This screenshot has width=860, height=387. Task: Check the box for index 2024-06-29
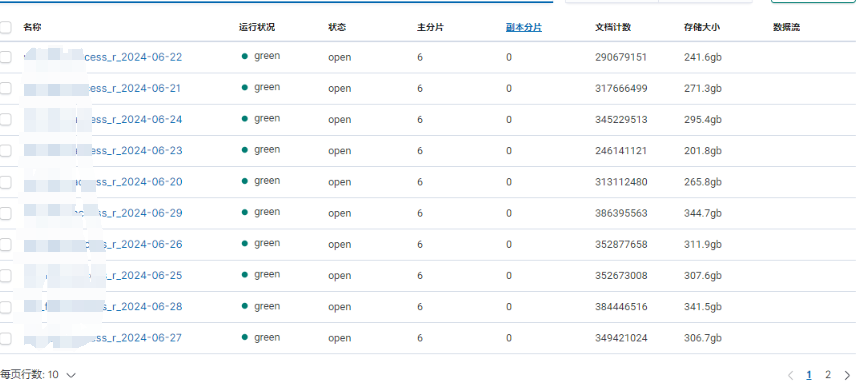coord(5,213)
